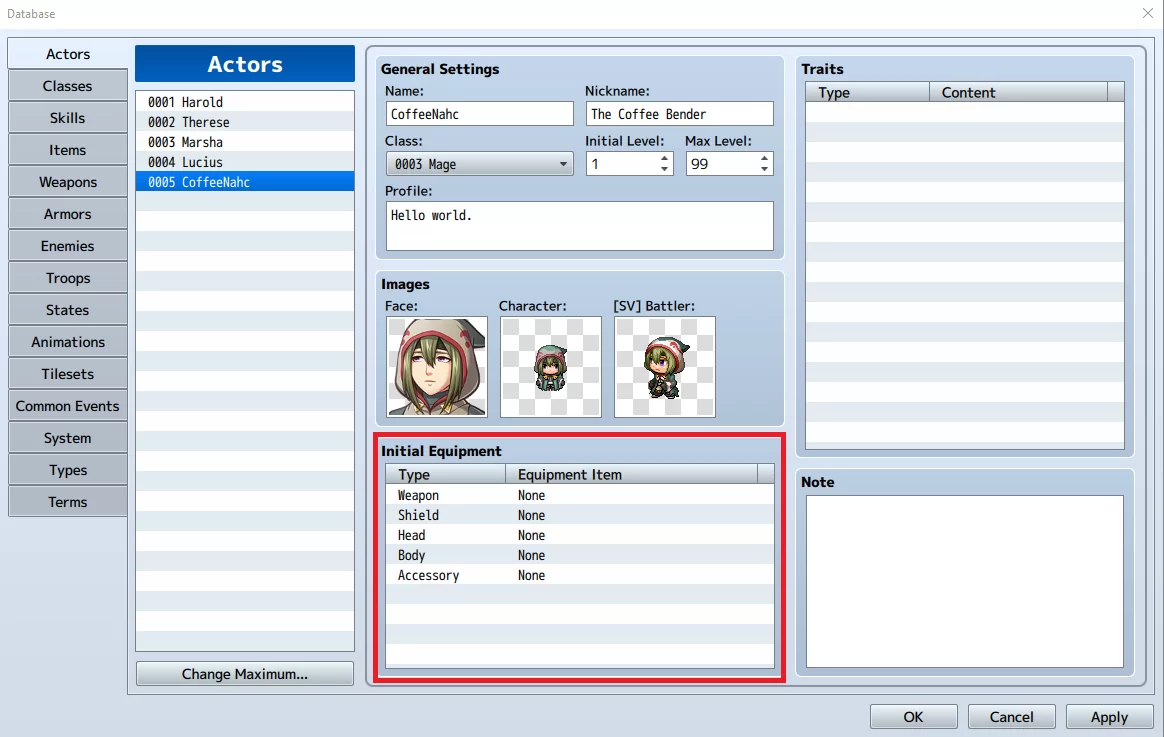Increase the Initial Level value
This screenshot has width=1164, height=737.
[x=664, y=158]
